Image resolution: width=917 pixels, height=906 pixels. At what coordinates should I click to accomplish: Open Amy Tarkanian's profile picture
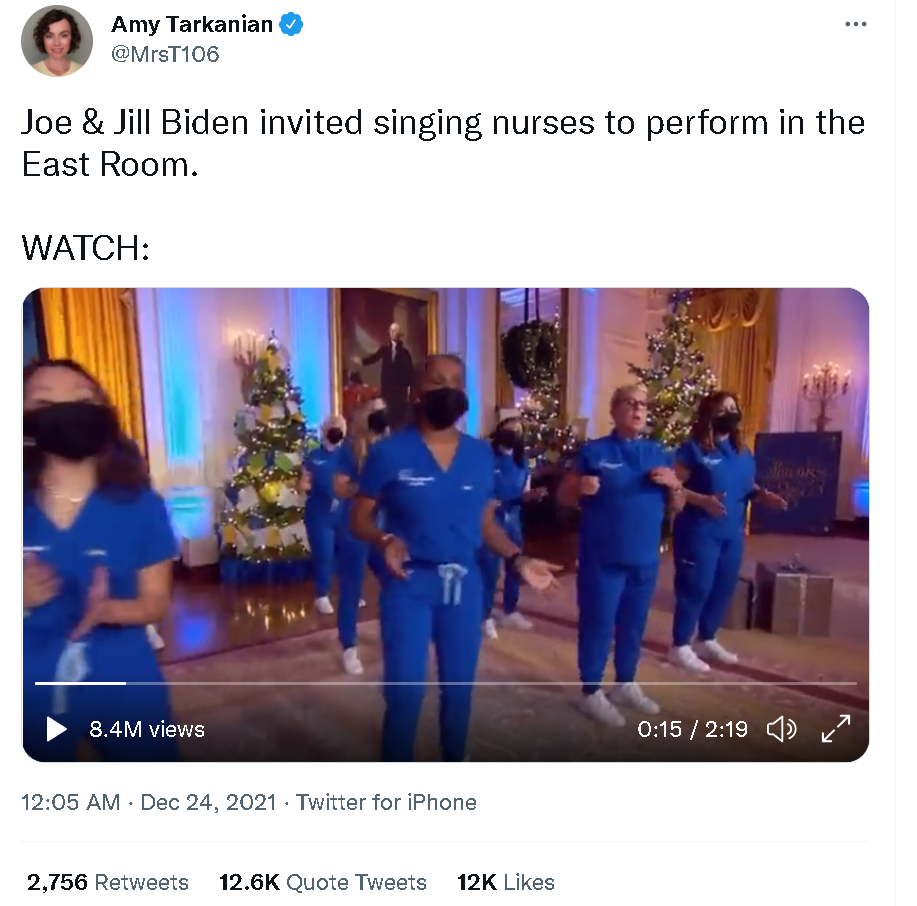pyautogui.click(x=57, y=41)
